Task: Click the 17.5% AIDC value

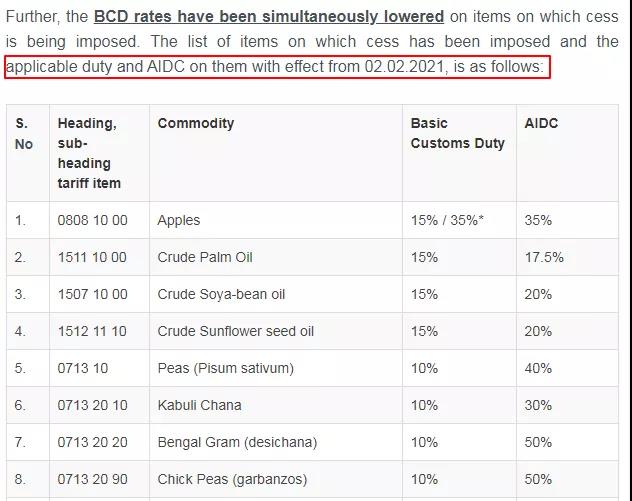Action: 544,257
